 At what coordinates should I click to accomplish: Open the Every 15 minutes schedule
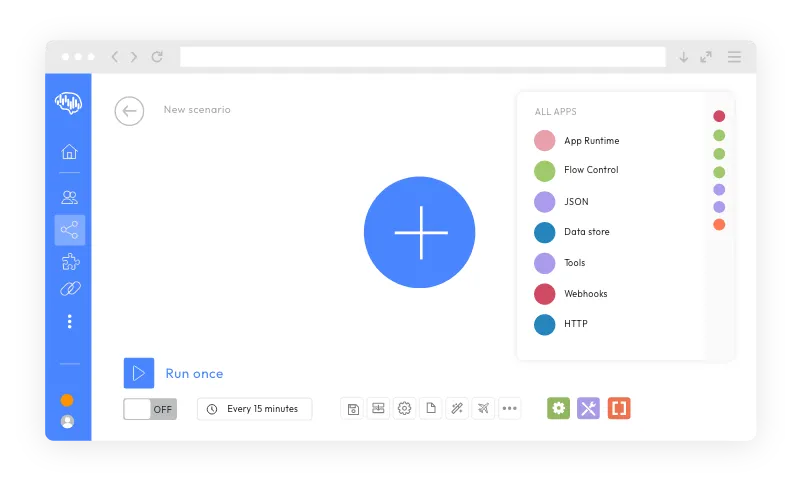[255, 409]
